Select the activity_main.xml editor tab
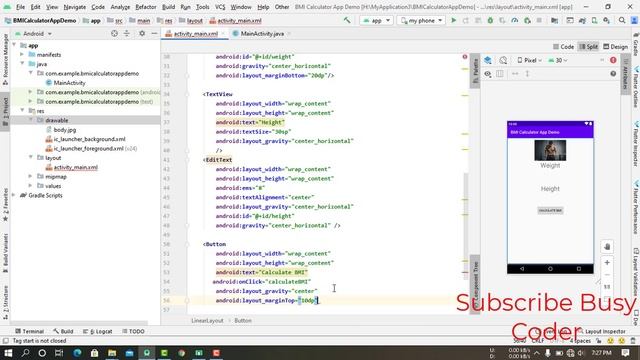The height and width of the screenshot is (360, 640). 196,34
